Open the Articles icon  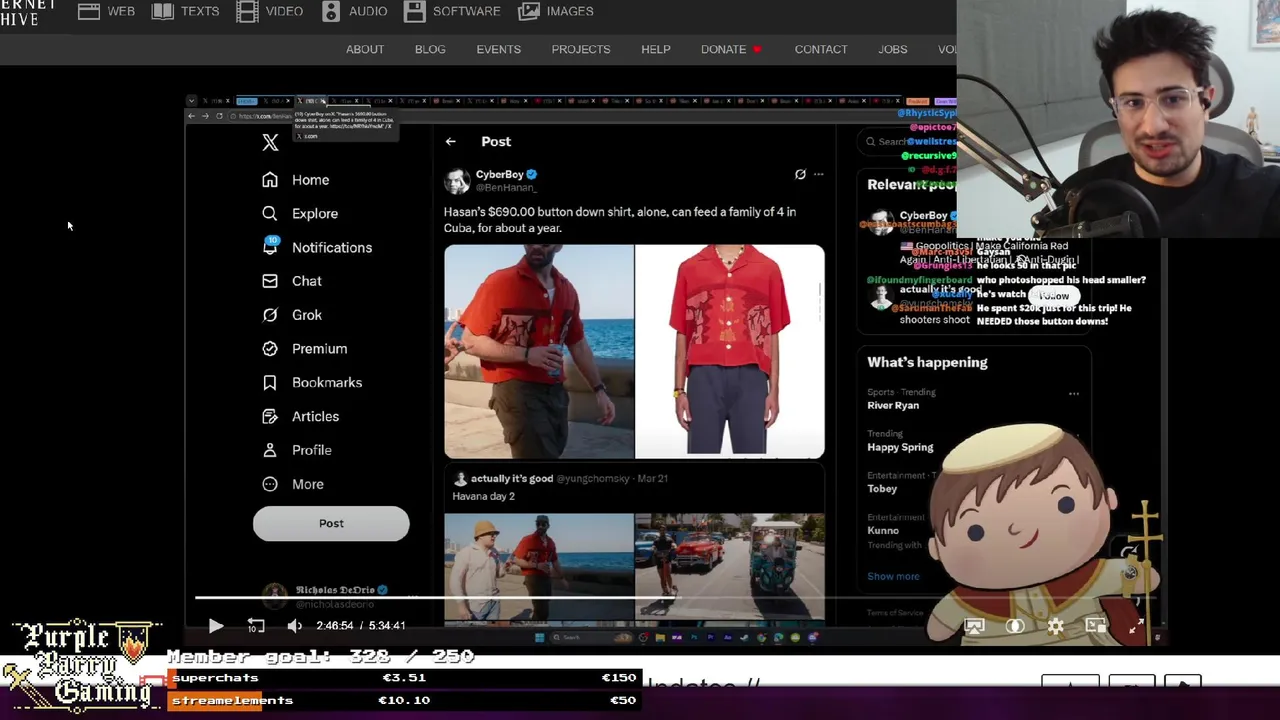click(270, 416)
